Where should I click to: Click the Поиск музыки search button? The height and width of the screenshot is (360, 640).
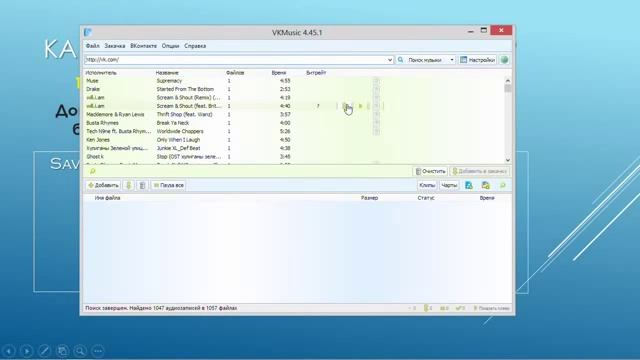pos(421,60)
